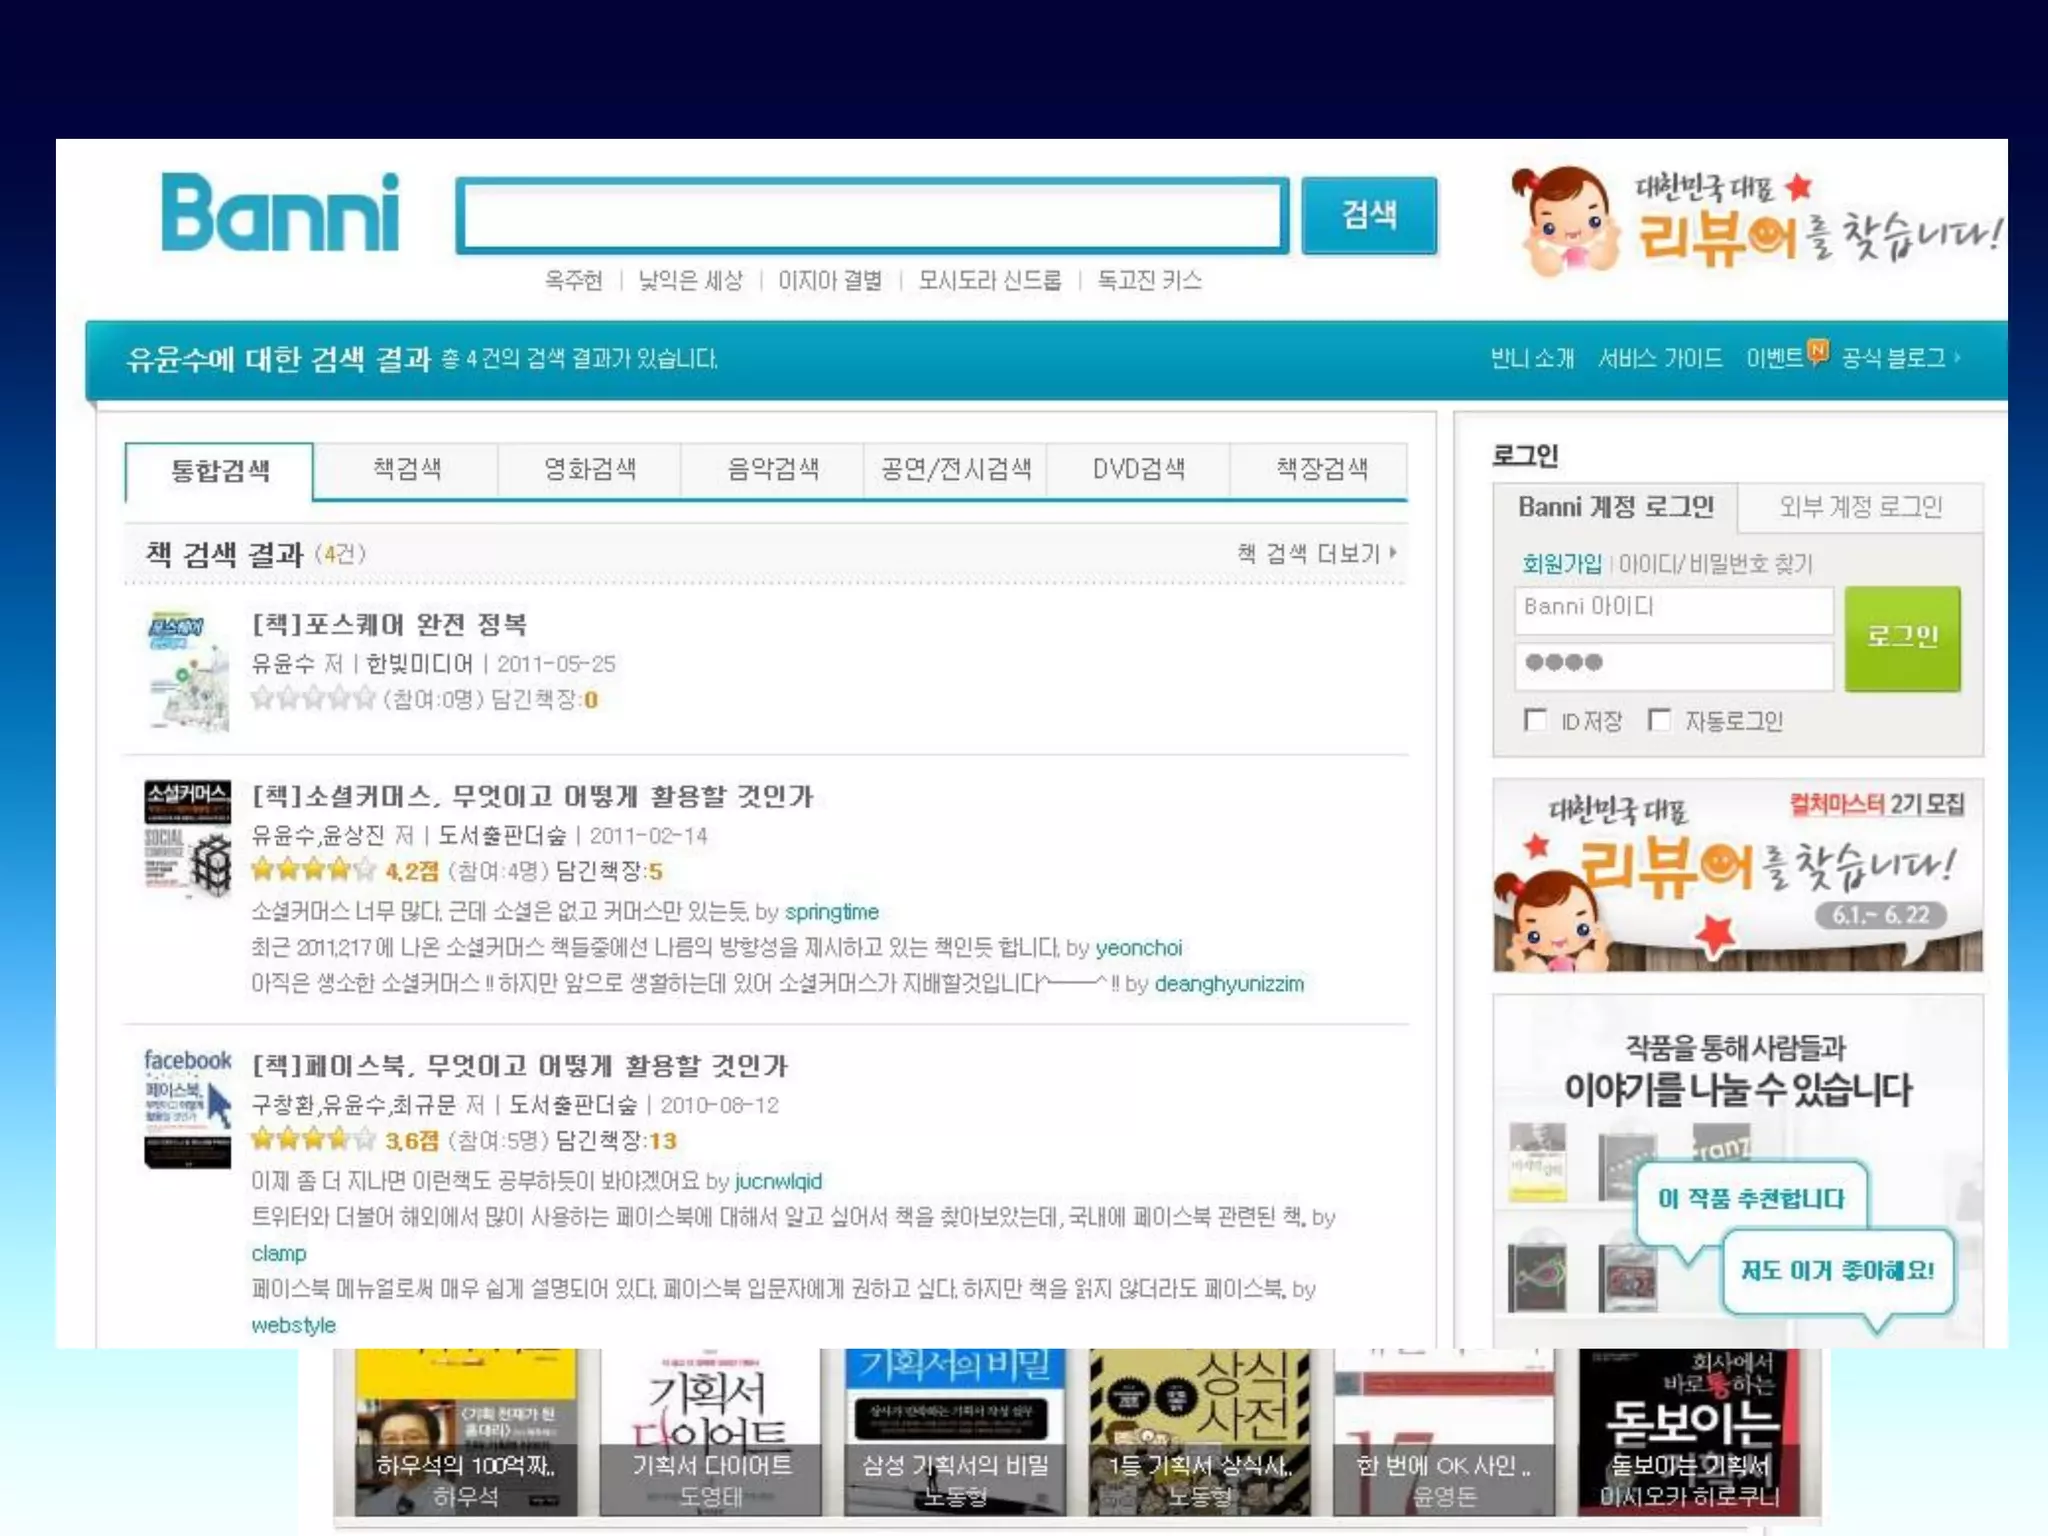Click author text 유윤수,윤상진 저
Screen dimensions: 2048x1536
click(x=332, y=835)
